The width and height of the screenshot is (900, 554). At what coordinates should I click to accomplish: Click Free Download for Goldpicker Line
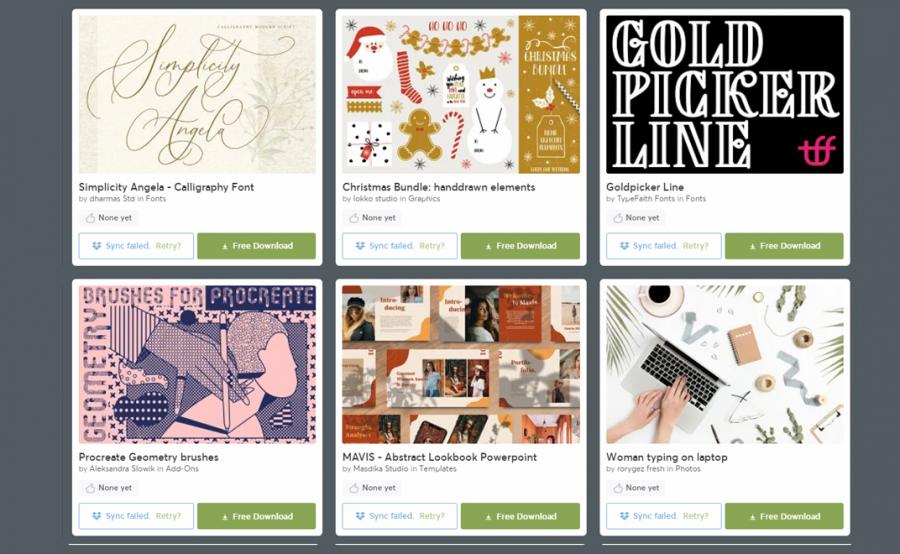pyautogui.click(x=784, y=246)
